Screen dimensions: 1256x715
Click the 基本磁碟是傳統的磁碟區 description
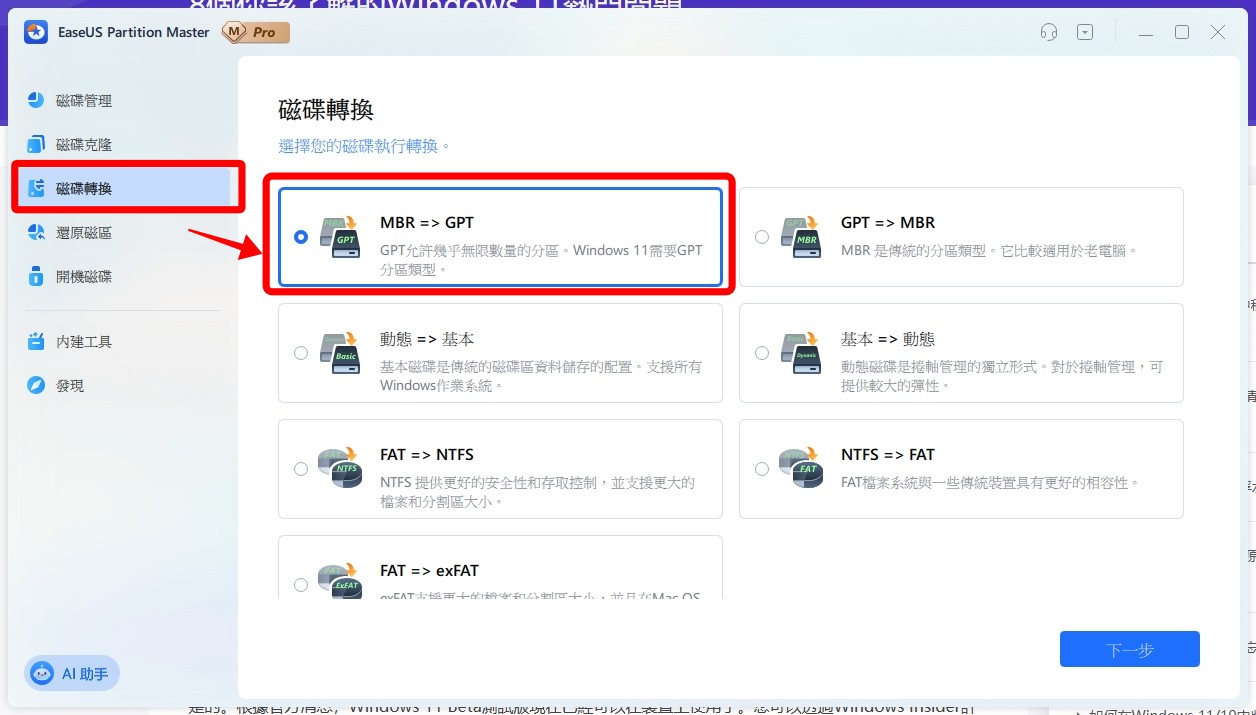coord(541,375)
